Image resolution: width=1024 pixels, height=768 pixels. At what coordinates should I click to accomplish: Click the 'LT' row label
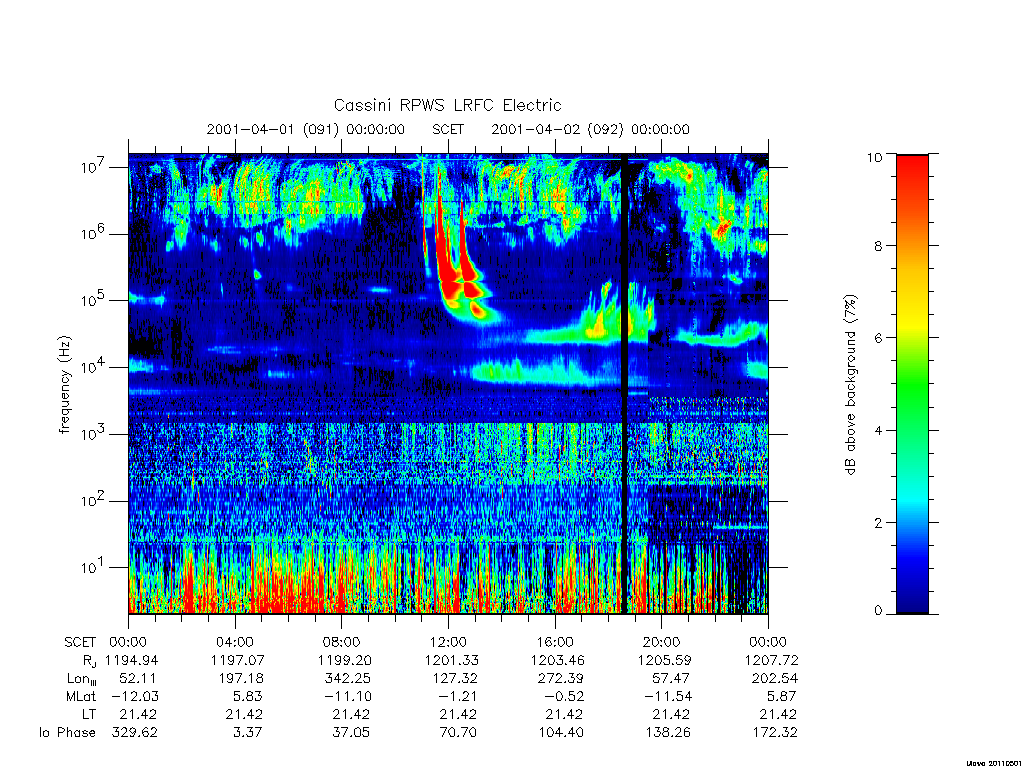88,714
